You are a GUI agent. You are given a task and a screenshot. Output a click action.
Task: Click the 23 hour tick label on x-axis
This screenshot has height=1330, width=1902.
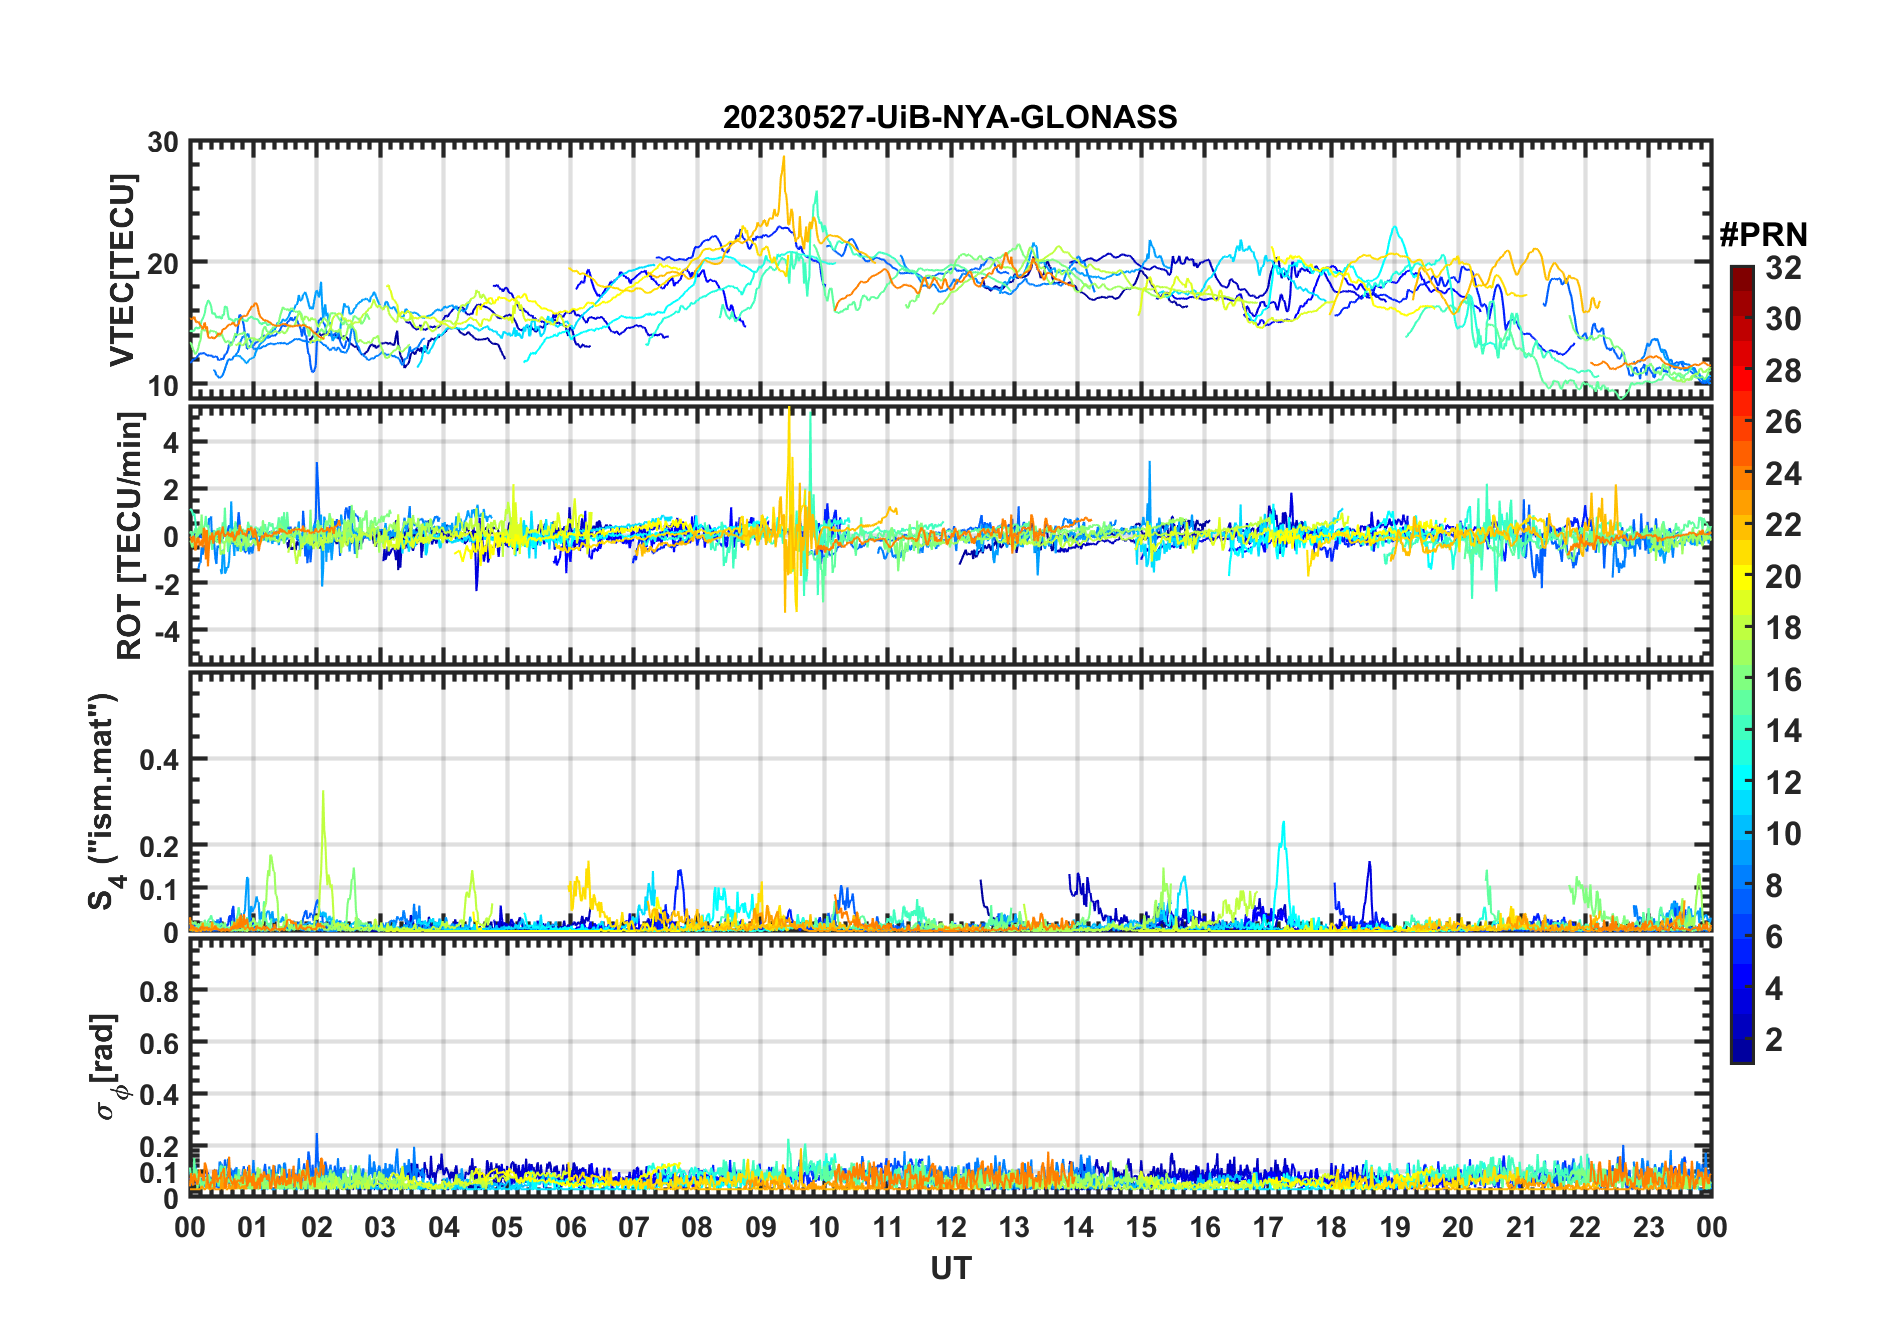[x=1648, y=1227]
